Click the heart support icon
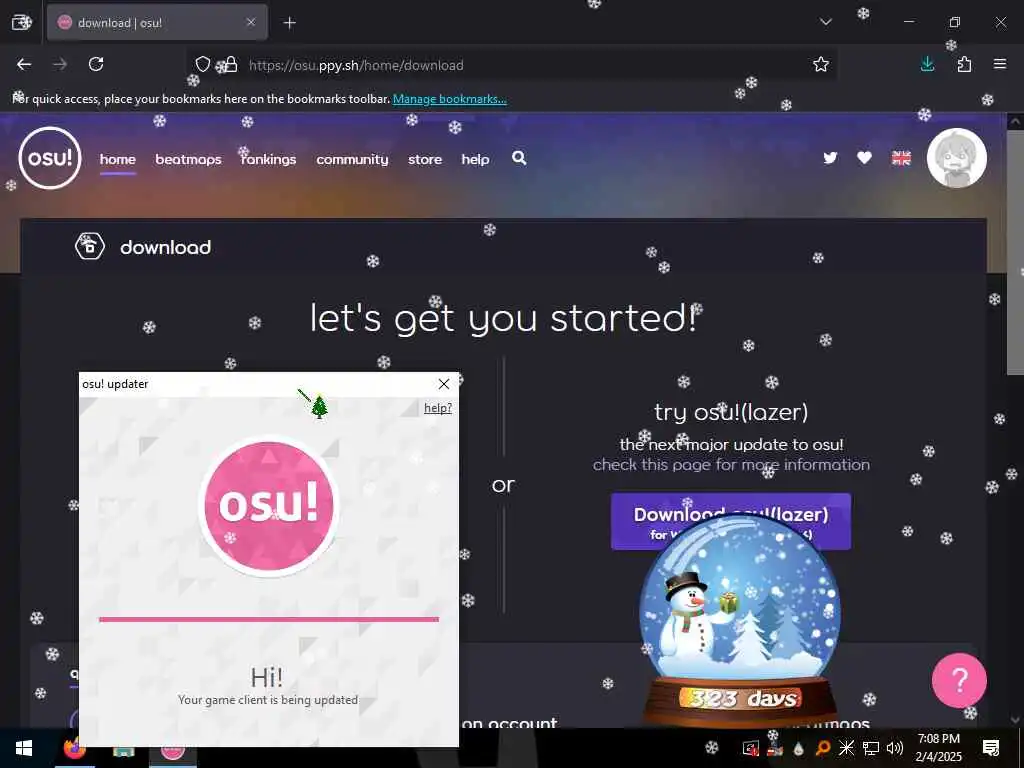 864,158
